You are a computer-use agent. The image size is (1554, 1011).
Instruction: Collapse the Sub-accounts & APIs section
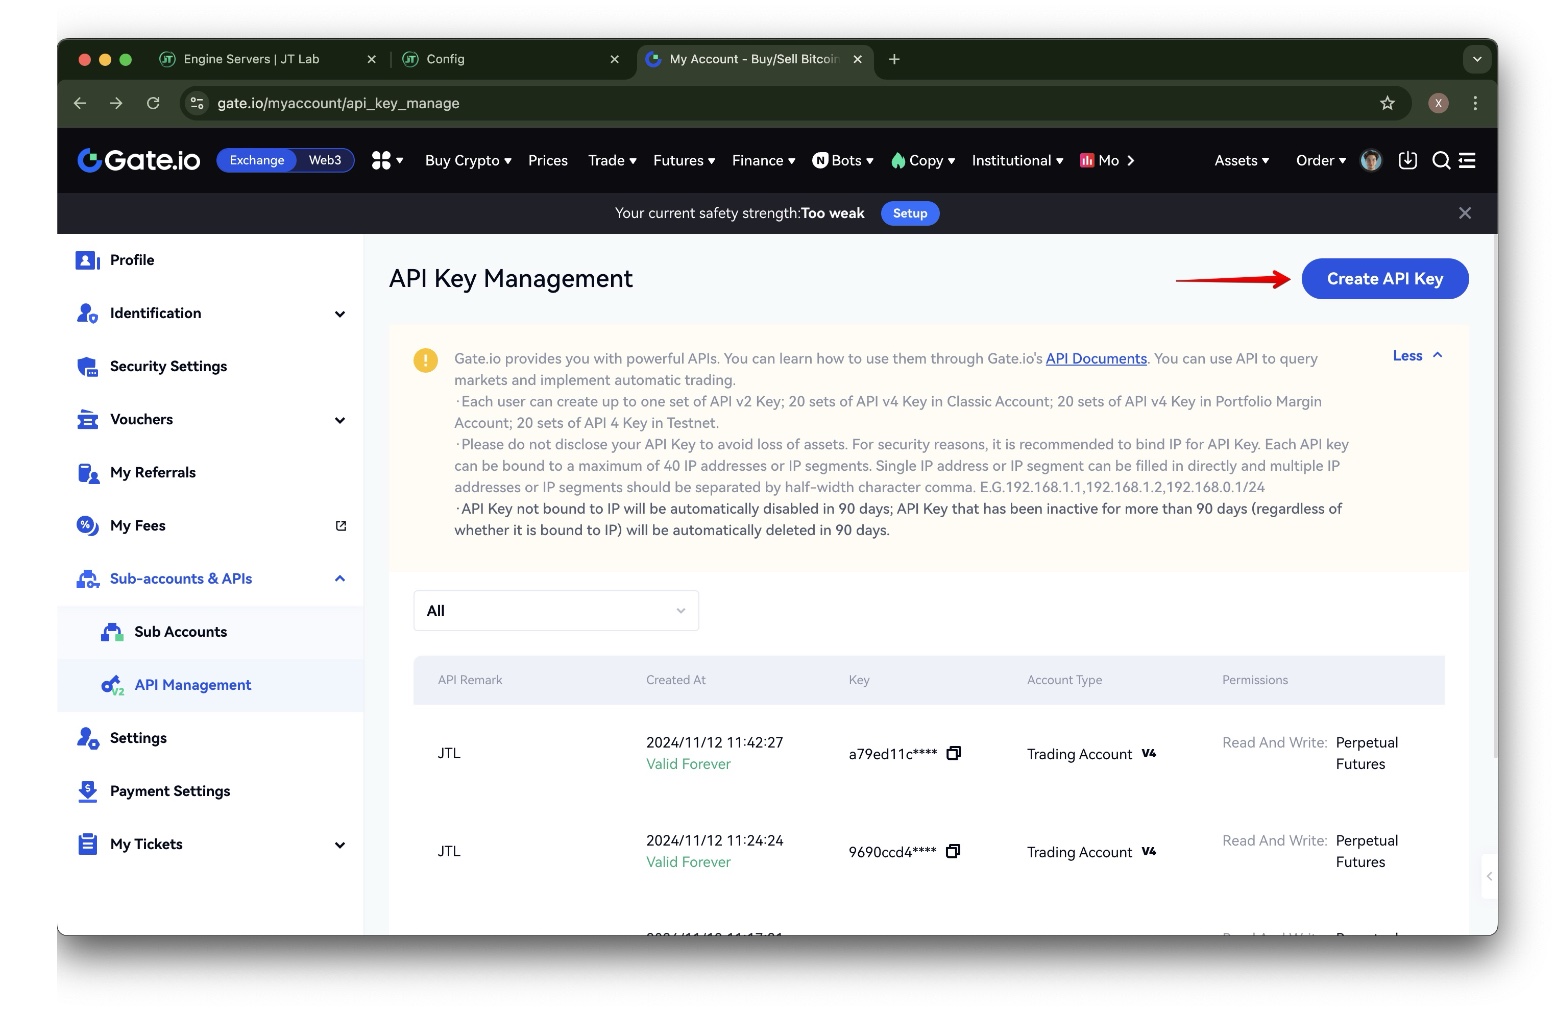(340, 579)
